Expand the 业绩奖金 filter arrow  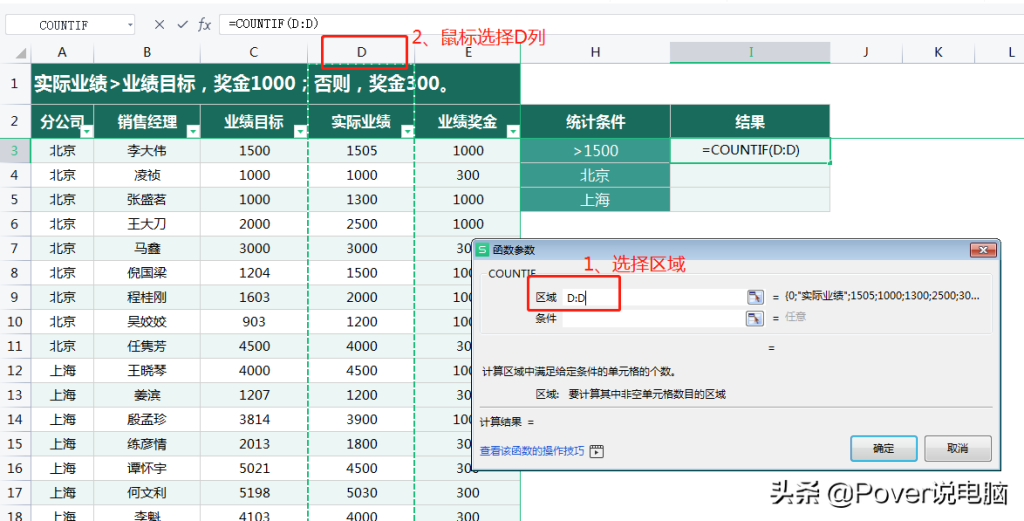512,131
